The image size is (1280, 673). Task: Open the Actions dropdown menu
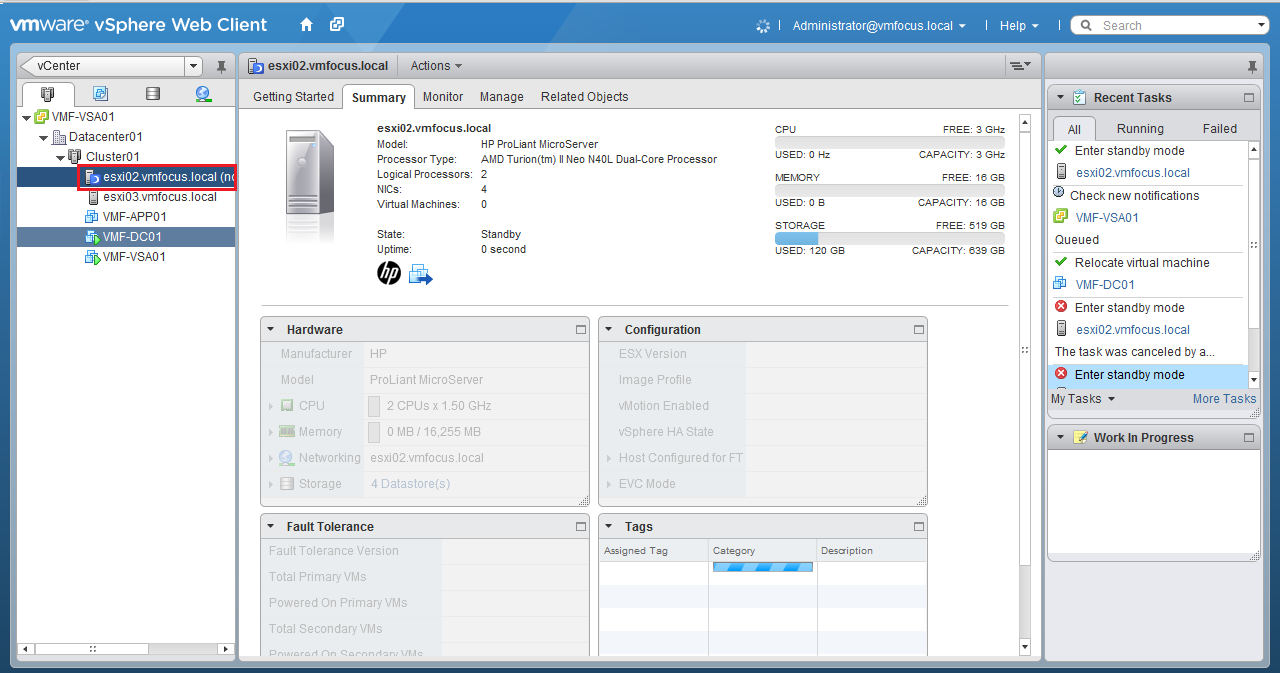(x=436, y=66)
